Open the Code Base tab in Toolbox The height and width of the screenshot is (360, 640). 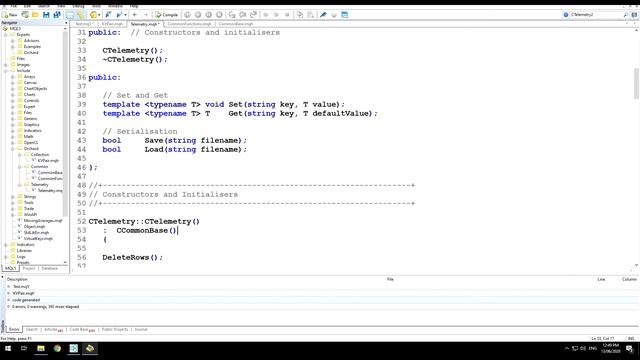[x=82, y=329]
